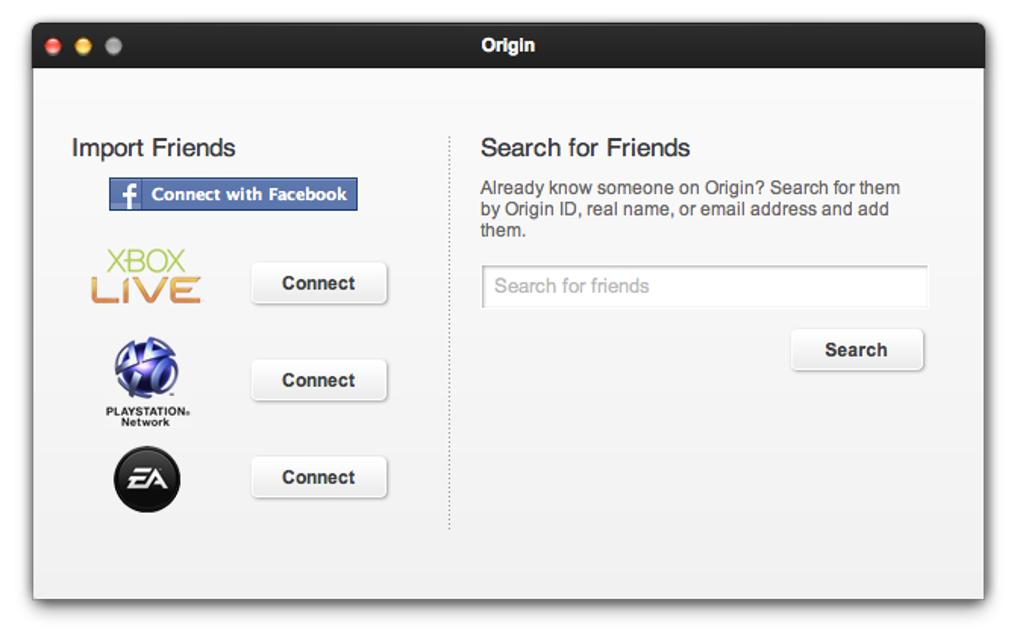Viewport: 1020px width, 643px height.
Task: Connect your Xbox Live account
Action: (x=318, y=284)
